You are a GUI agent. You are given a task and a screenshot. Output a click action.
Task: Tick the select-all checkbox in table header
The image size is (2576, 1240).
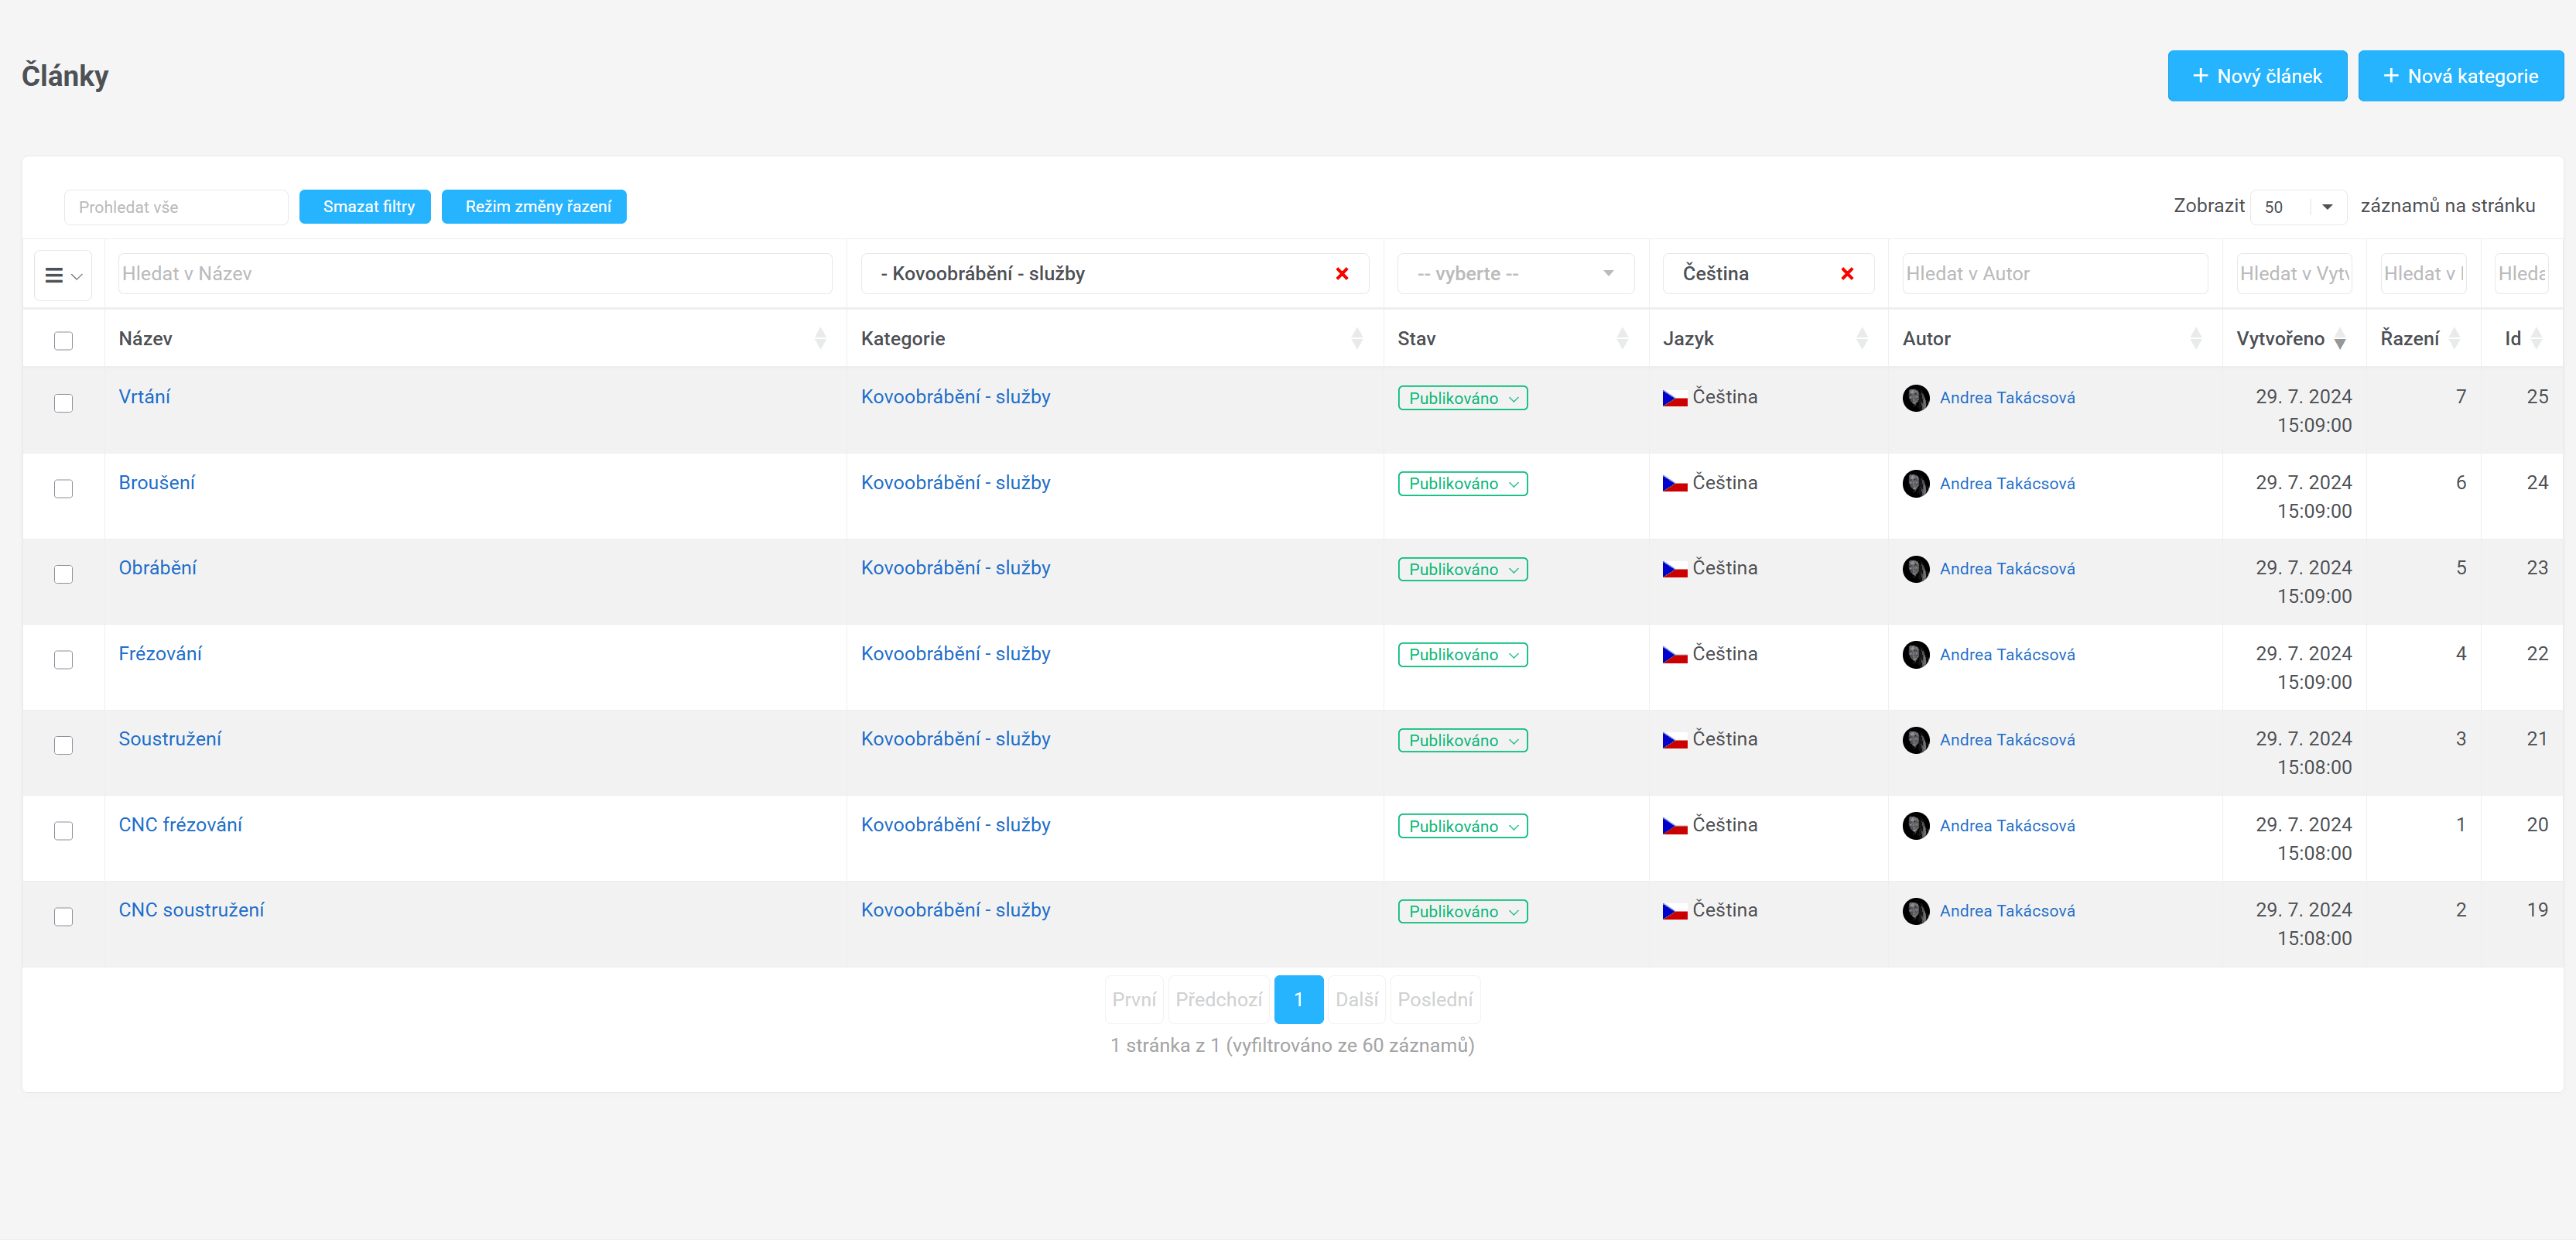[63, 341]
